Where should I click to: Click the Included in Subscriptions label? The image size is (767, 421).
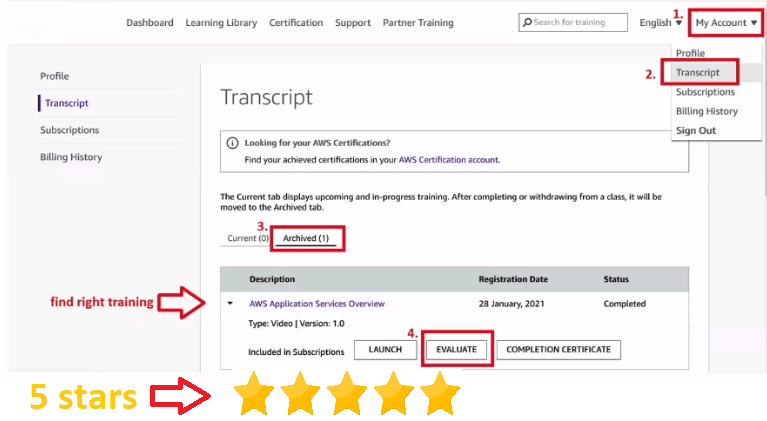(x=296, y=352)
